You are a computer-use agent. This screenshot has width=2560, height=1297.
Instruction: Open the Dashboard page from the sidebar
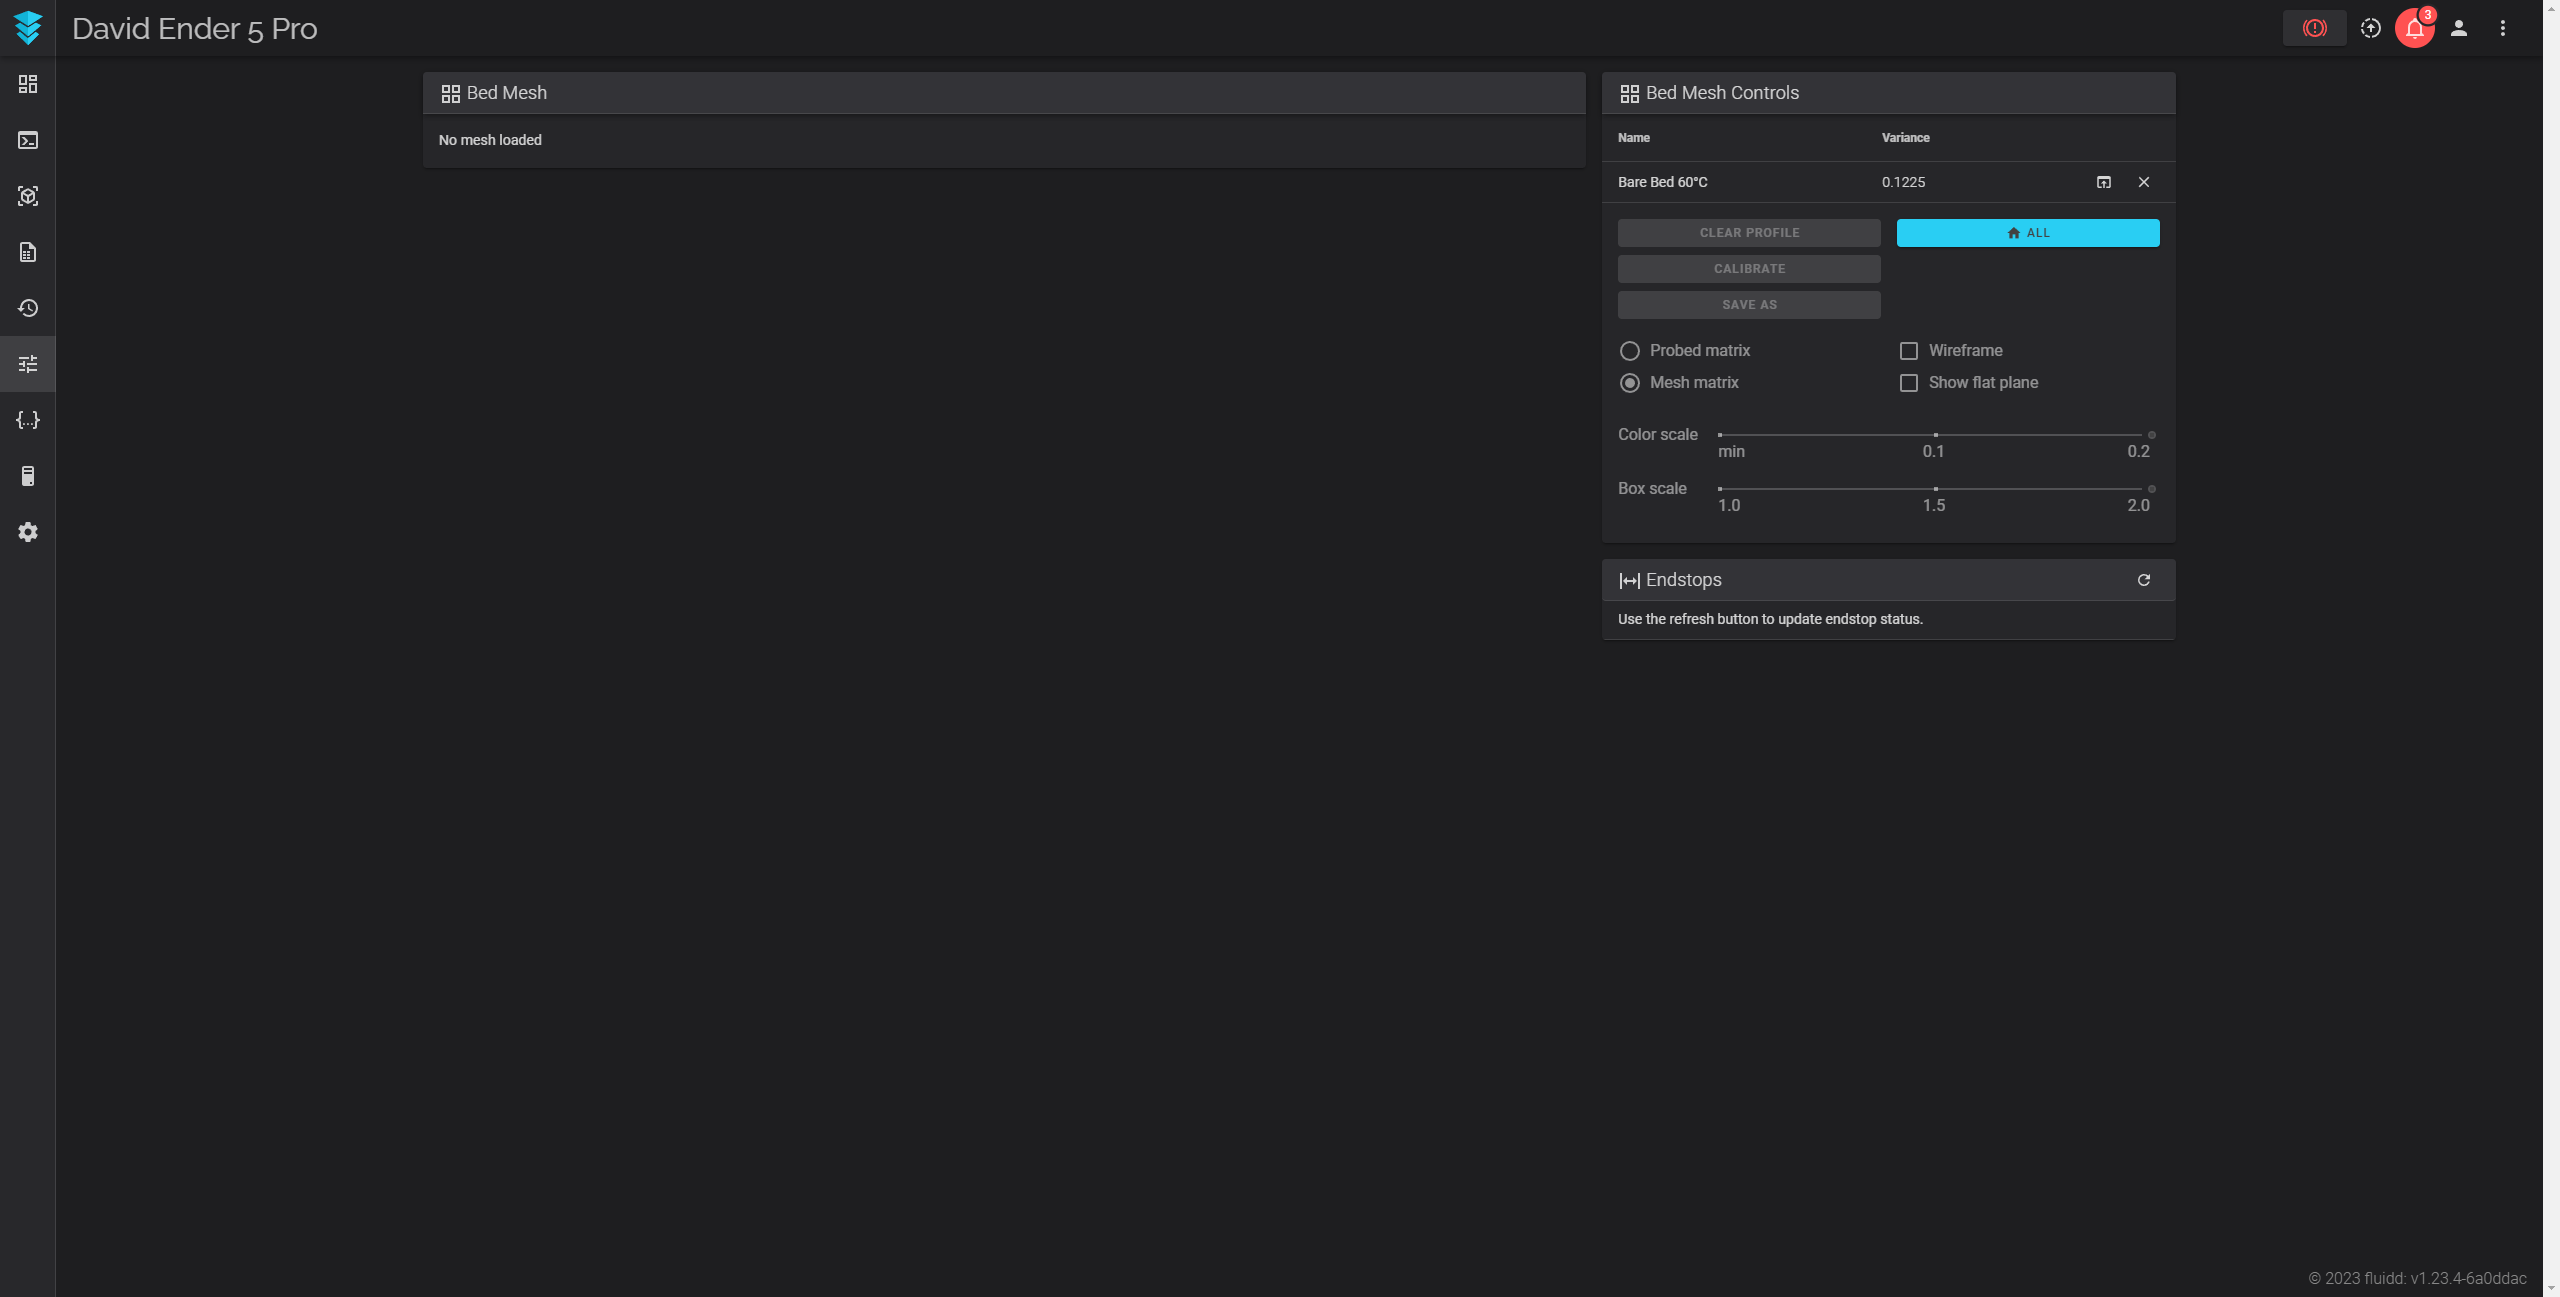pyautogui.click(x=27, y=84)
